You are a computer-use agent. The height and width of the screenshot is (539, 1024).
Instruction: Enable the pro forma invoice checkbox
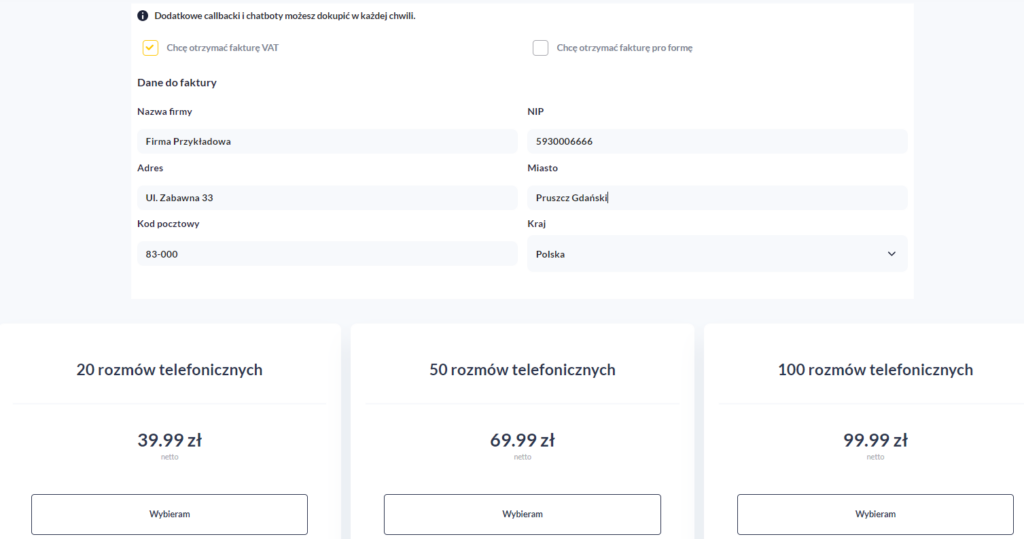(541, 47)
